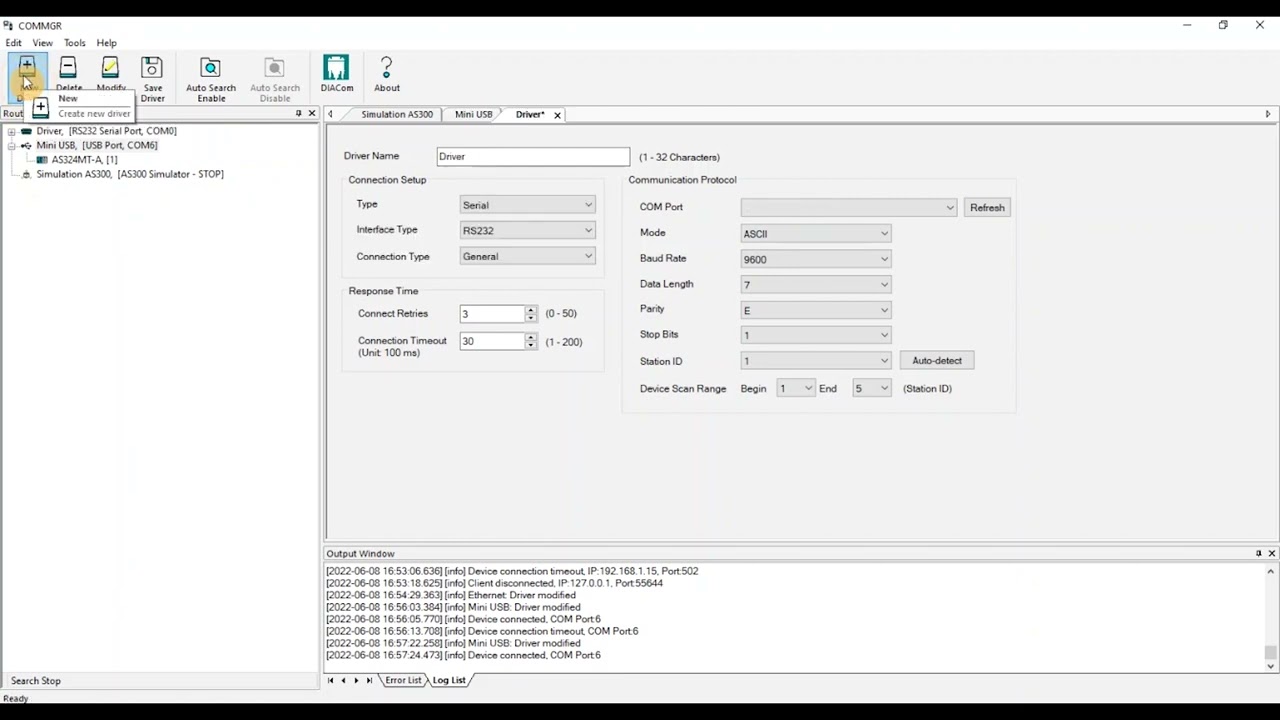The width and height of the screenshot is (1280, 720).
Task: Select Simulation AS300 Simulator tree item
Action: tap(130, 174)
